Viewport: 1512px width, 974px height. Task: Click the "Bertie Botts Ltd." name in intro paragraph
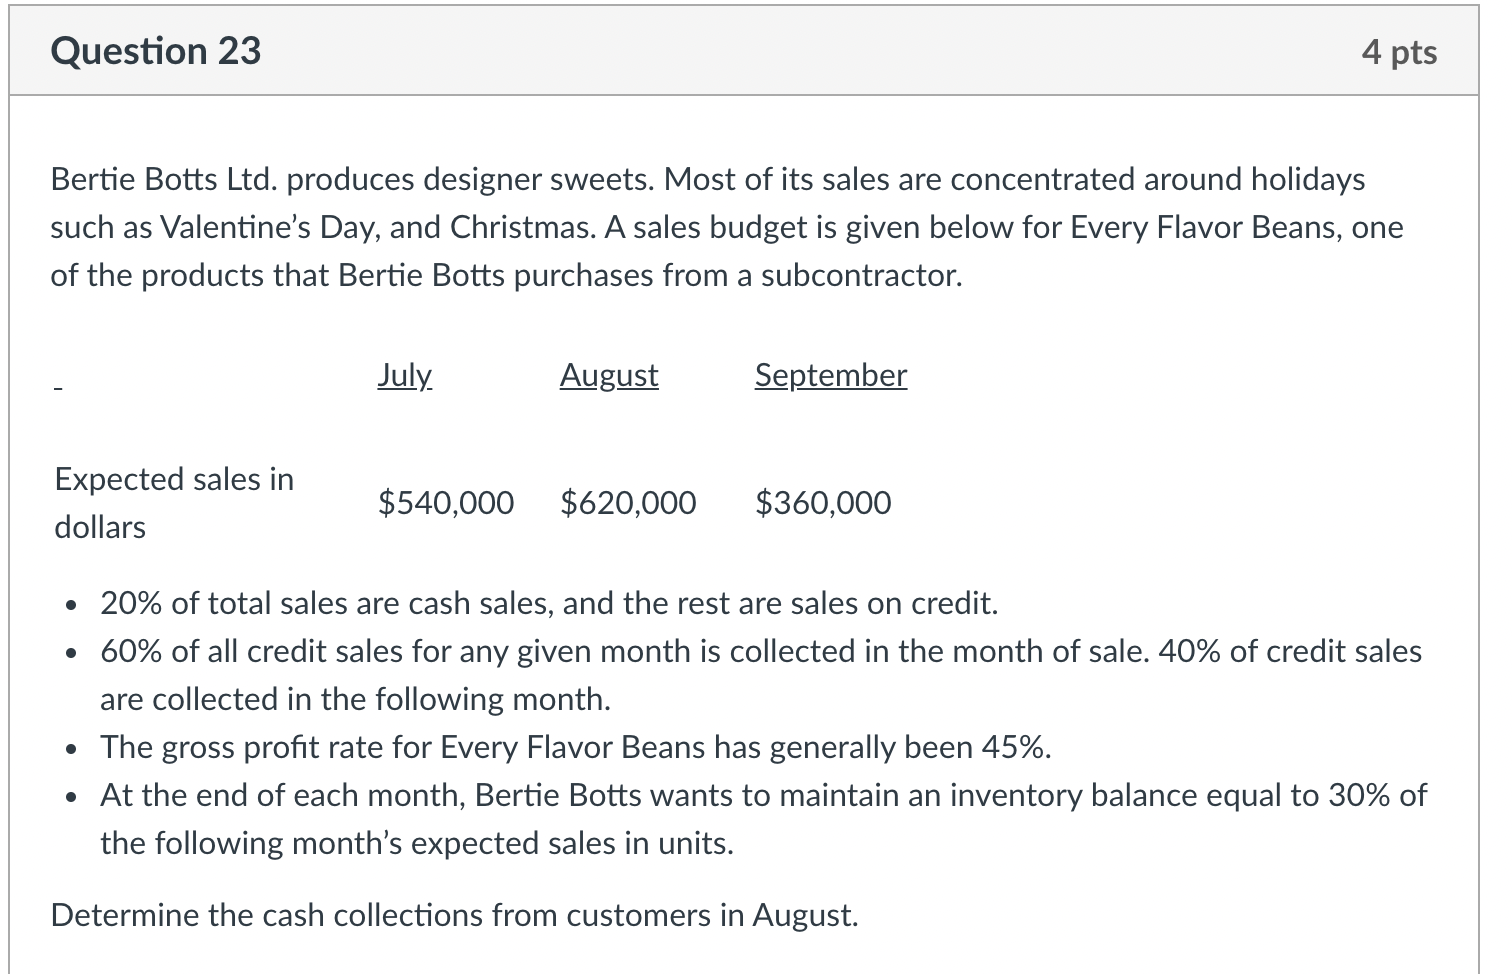pyautogui.click(x=166, y=179)
